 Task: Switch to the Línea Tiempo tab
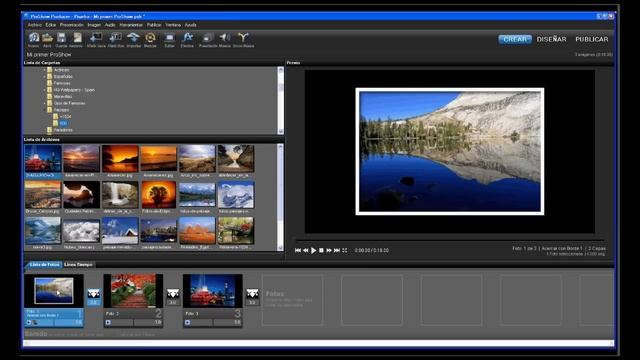(78, 264)
